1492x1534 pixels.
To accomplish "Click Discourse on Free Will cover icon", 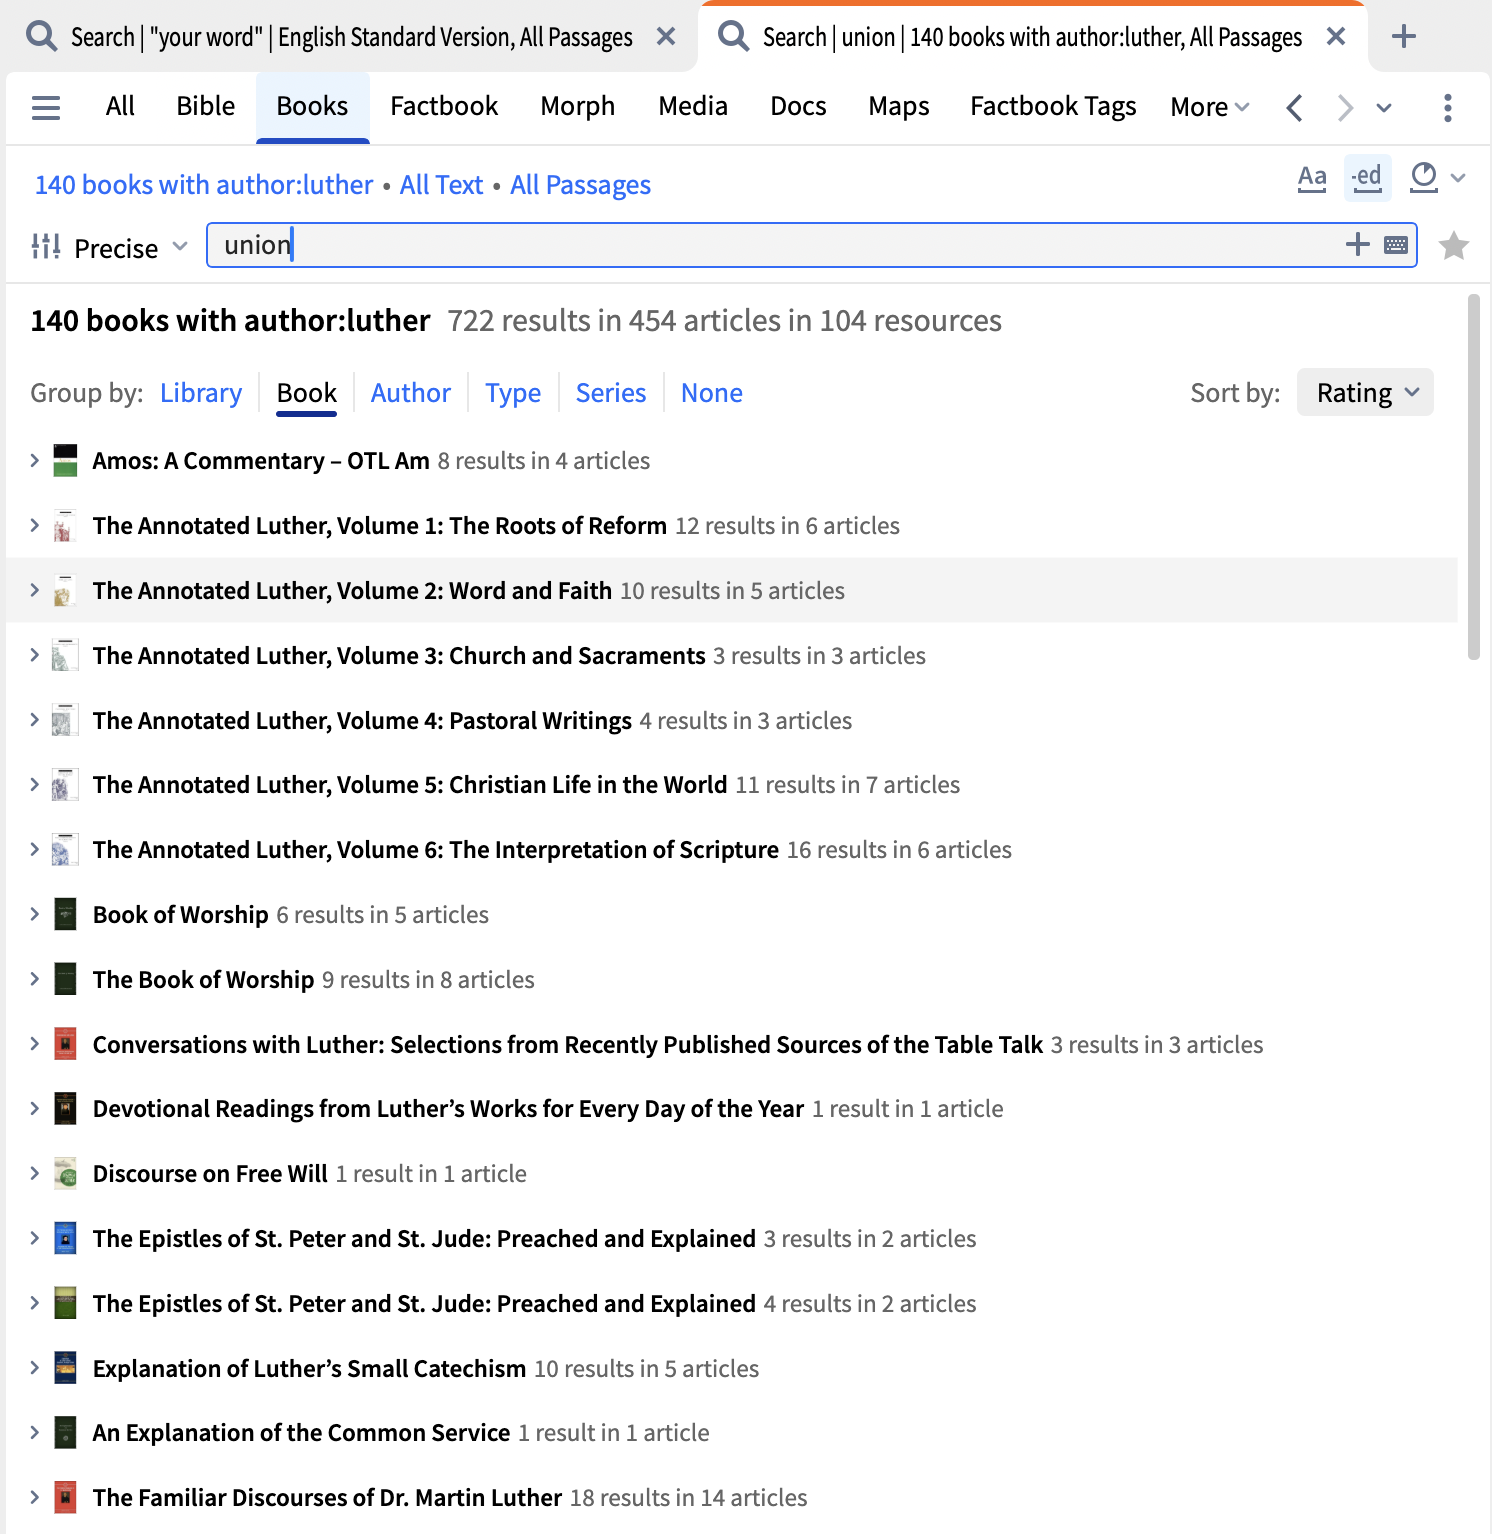I will (65, 1173).
